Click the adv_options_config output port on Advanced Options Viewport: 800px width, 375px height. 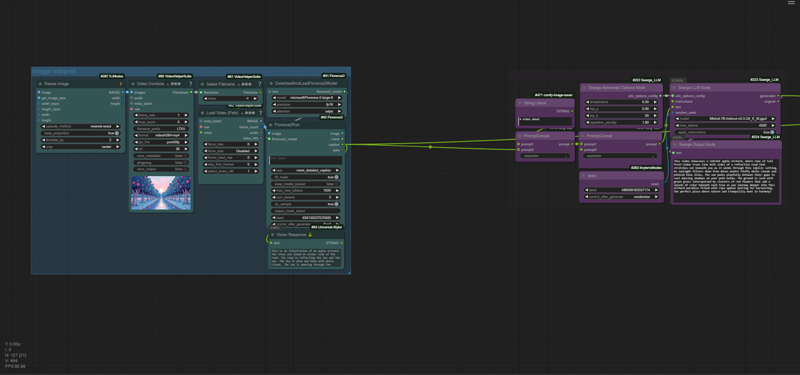(660, 95)
